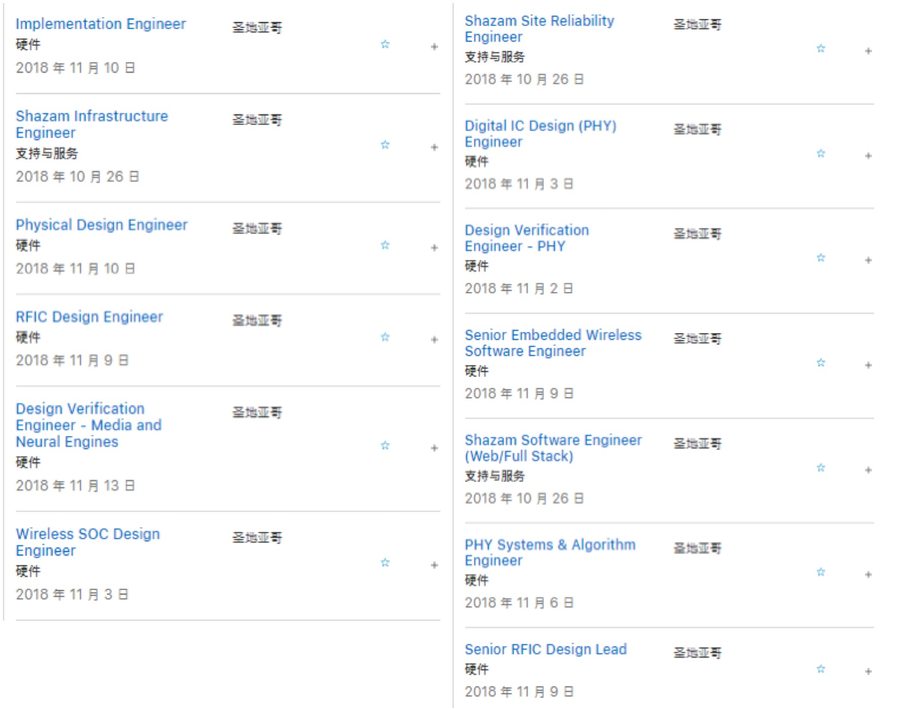Open PHY Systems & Algorithm Engineer link

pyautogui.click(x=550, y=552)
